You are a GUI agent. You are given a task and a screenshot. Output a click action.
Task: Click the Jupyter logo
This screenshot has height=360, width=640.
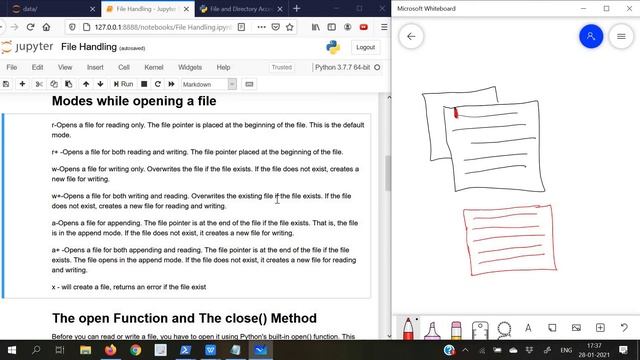[27, 47]
